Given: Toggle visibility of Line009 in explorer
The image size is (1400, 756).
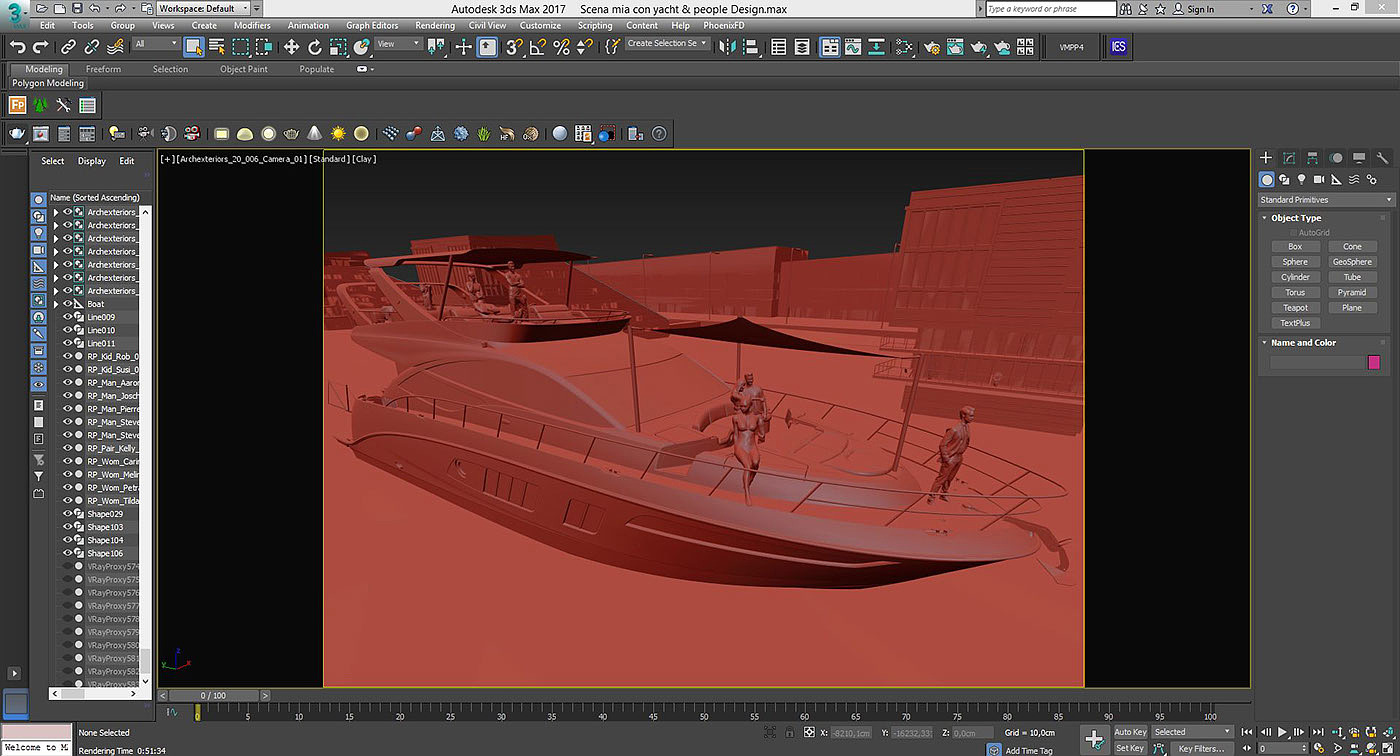Looking at the screenshot, I should pyautogui.click(x=68, y=317).
